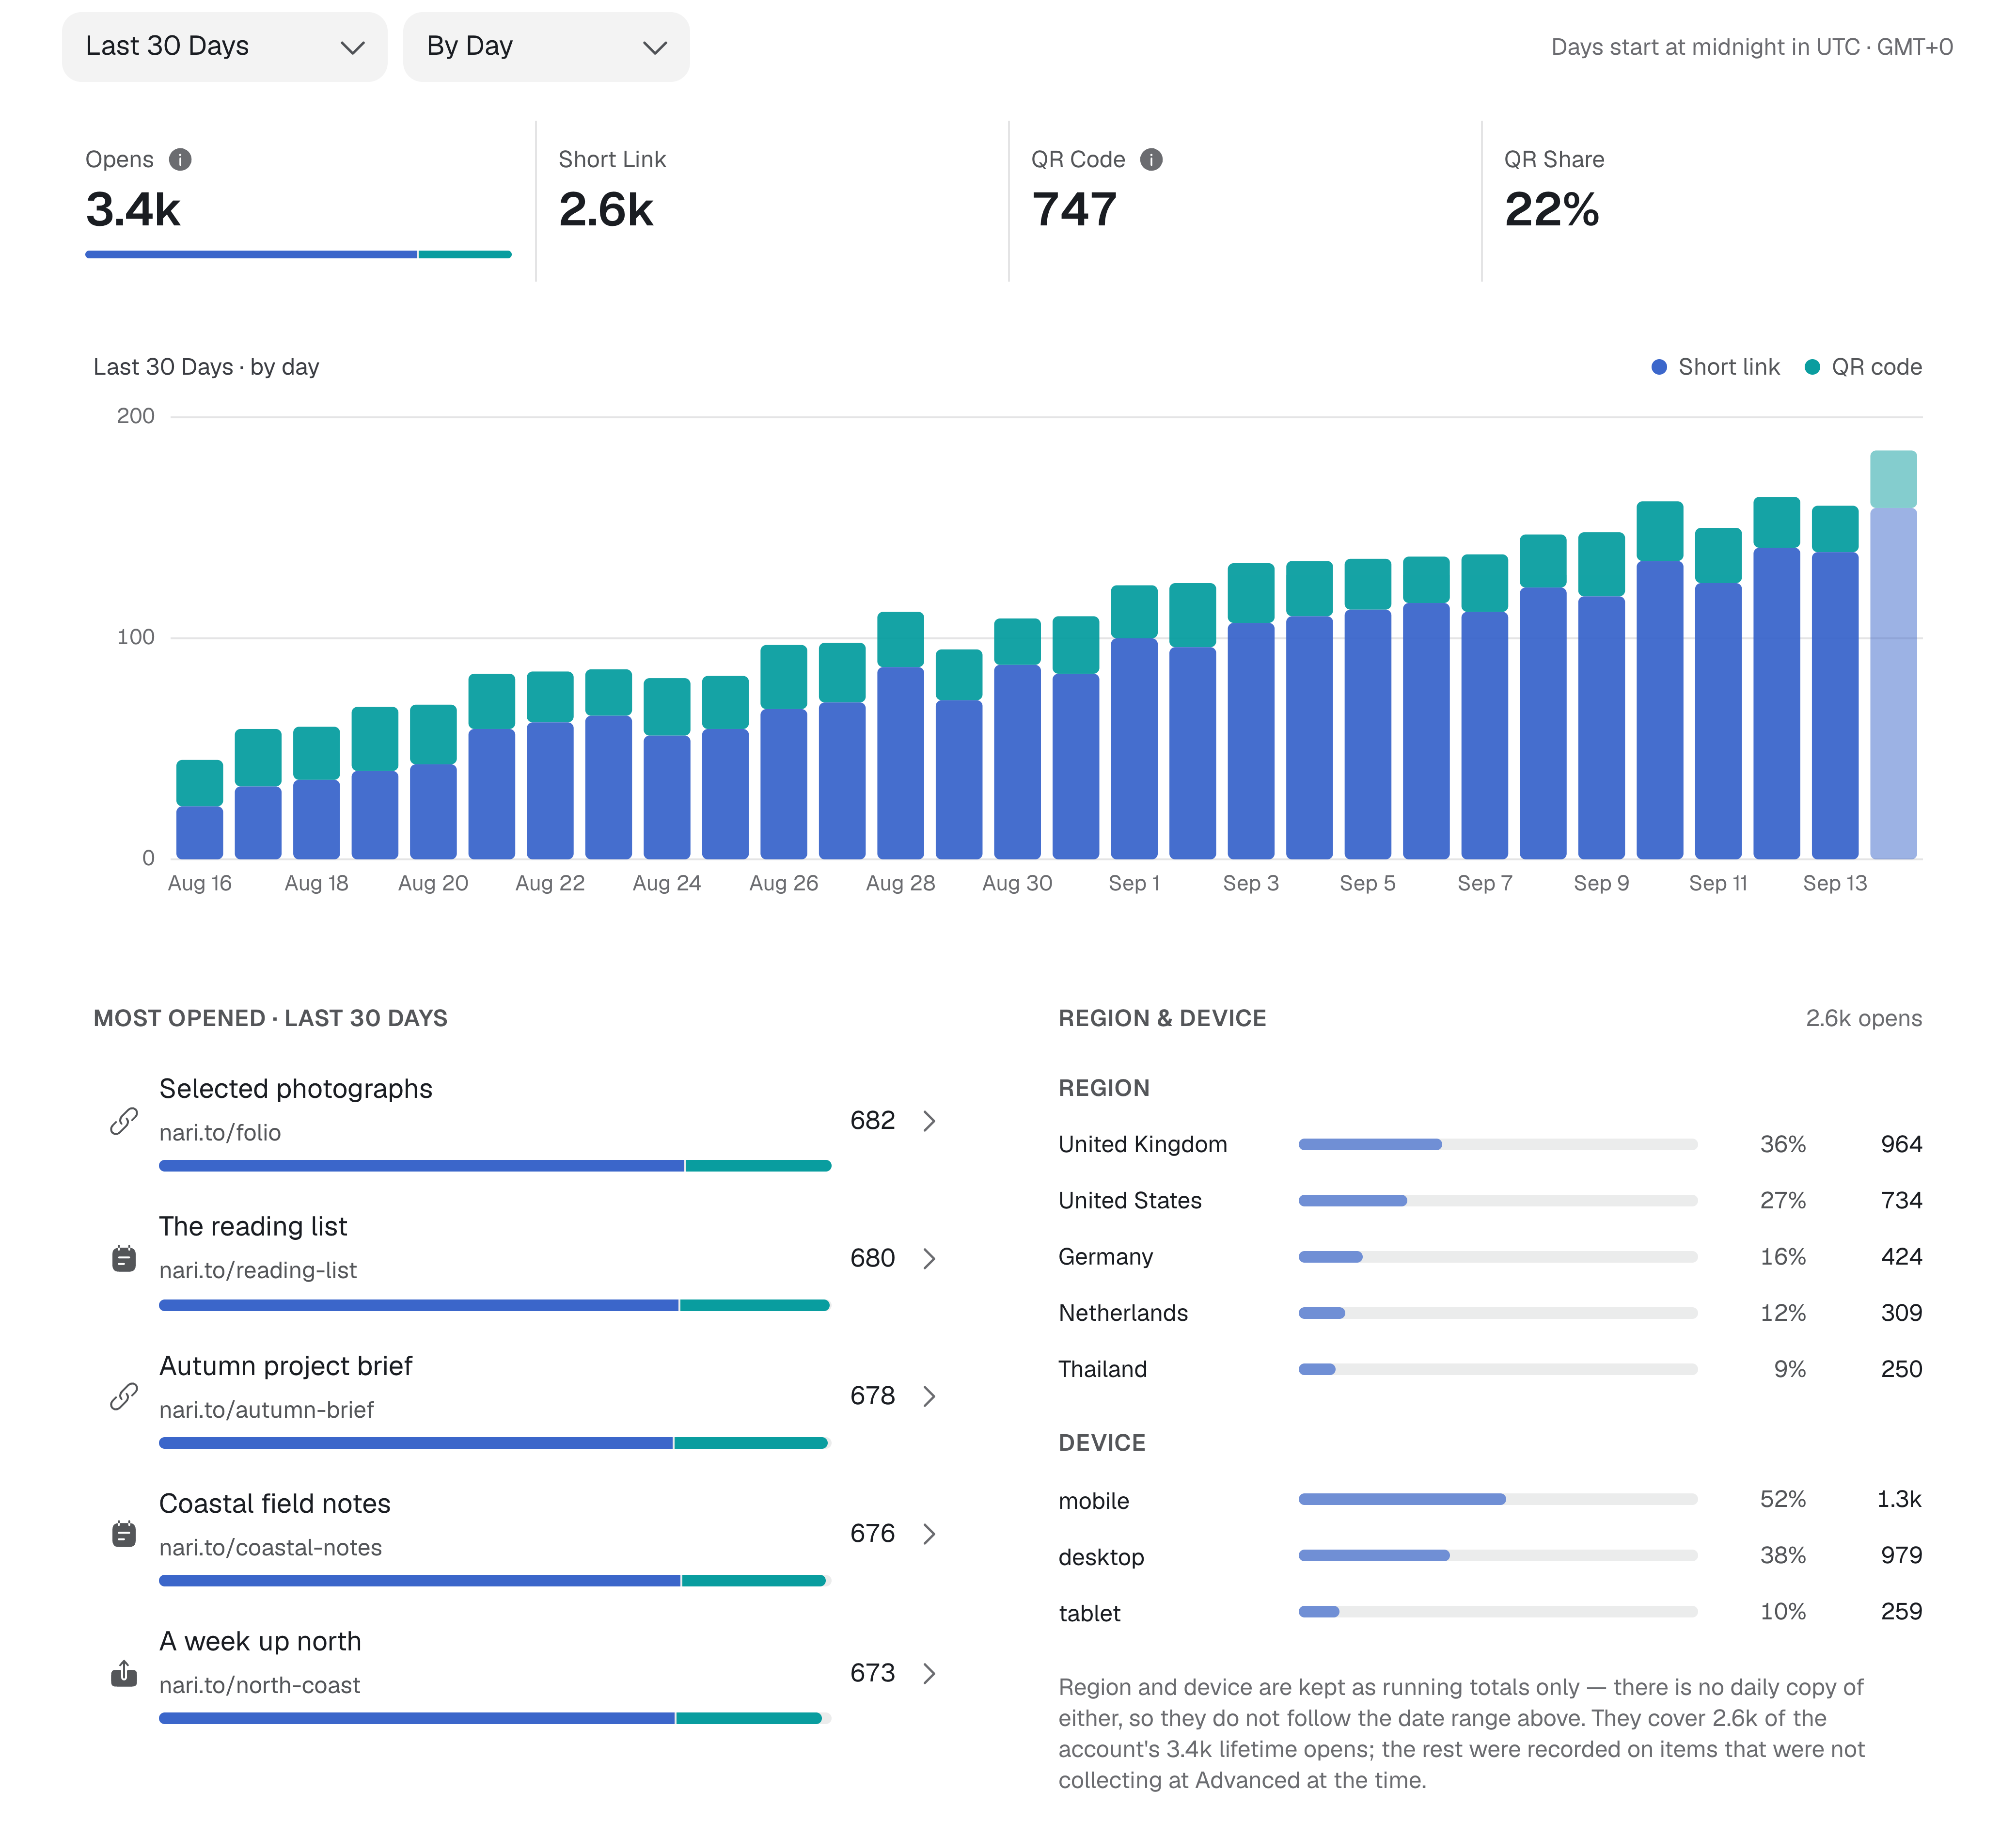
Task: Open the By Day grouping dropdown
Action: [546, 47]
